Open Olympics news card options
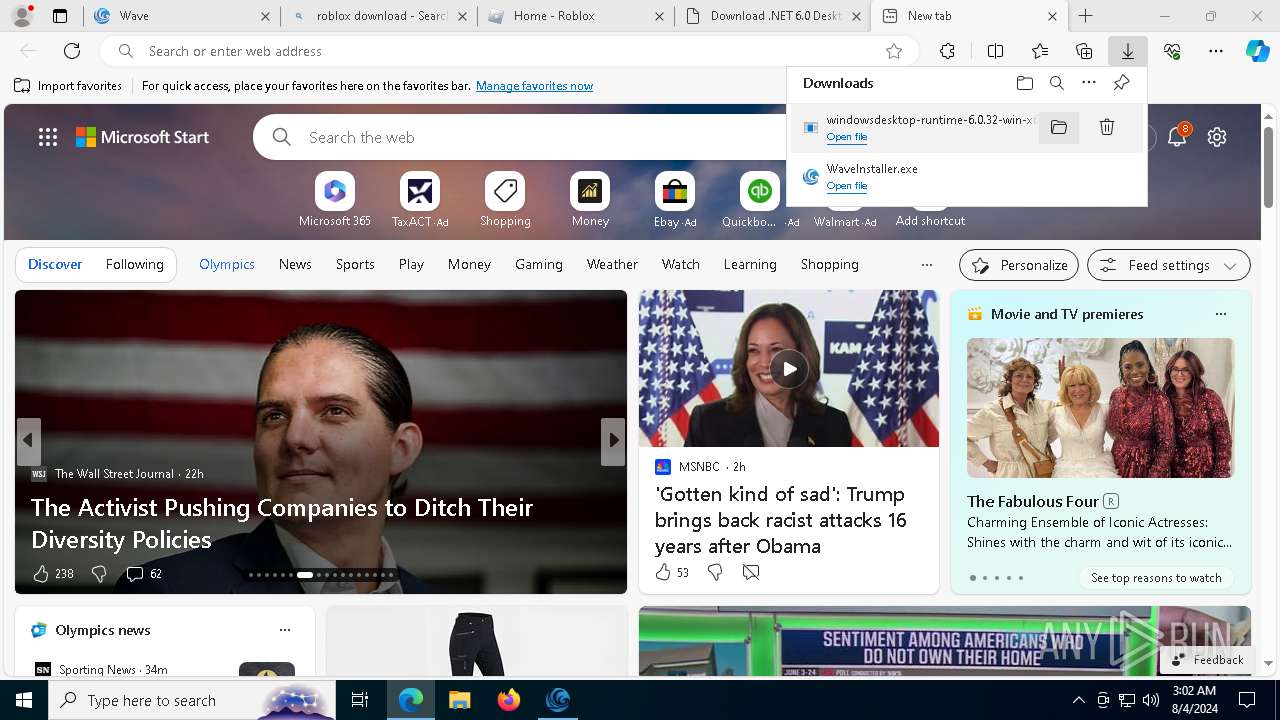Image resolution: width=1280 pixels, height=720 pixels. coord(285,630)
